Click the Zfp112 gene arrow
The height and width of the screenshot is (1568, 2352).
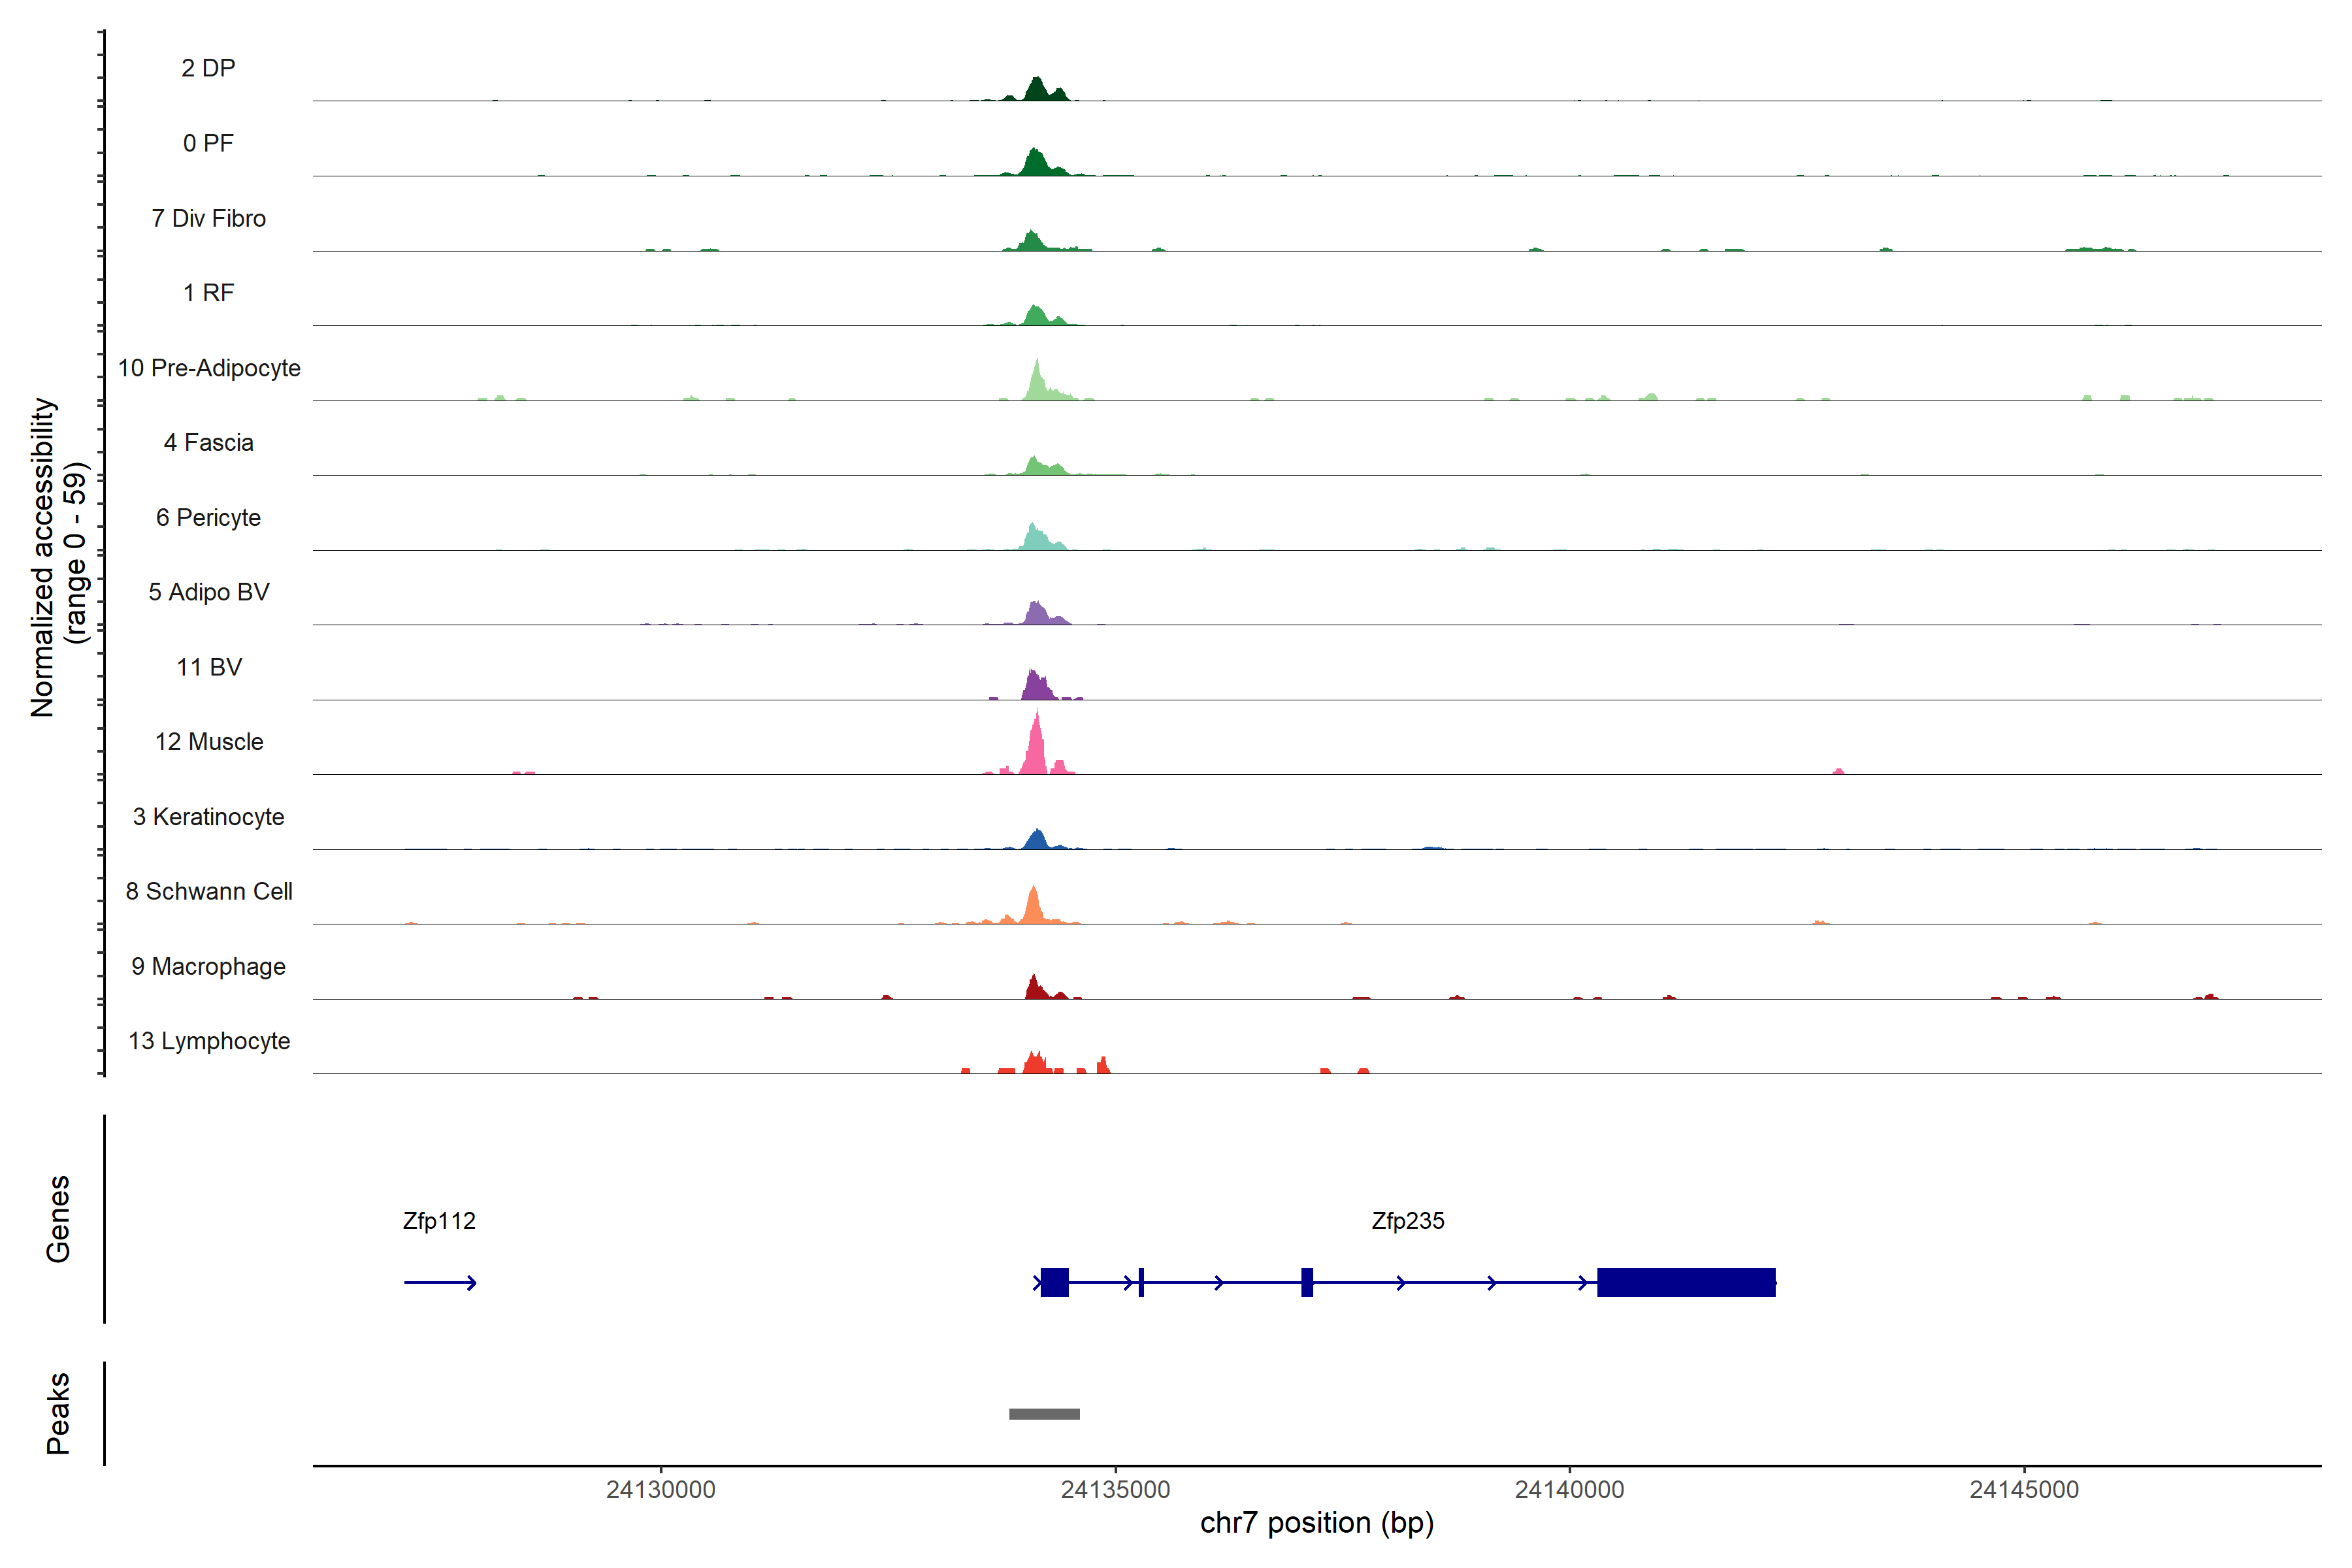pyautogui.click(x=440, y=1282)
